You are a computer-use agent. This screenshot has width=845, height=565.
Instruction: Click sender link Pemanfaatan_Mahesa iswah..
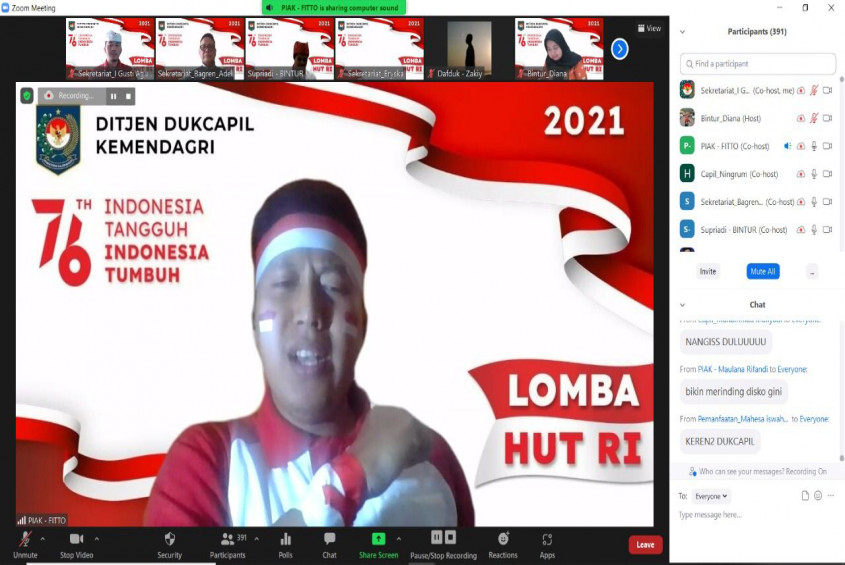(x=743, y=419)
